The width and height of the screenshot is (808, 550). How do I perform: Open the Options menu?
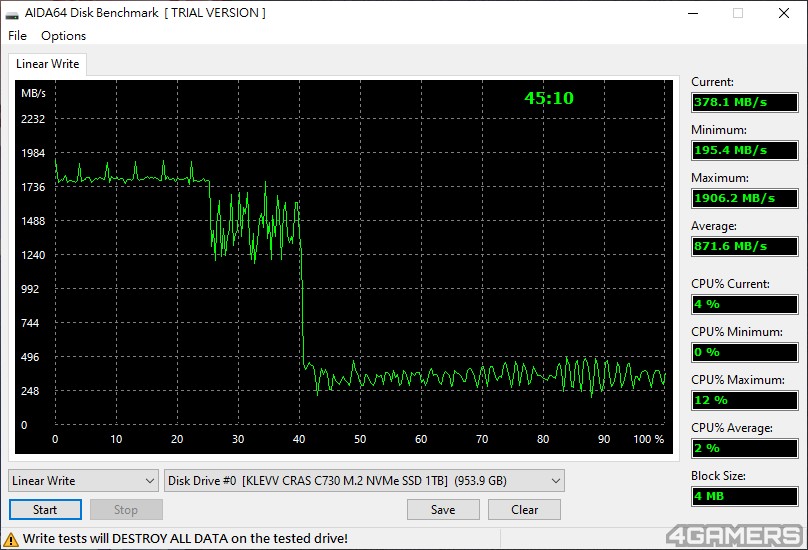63,36
